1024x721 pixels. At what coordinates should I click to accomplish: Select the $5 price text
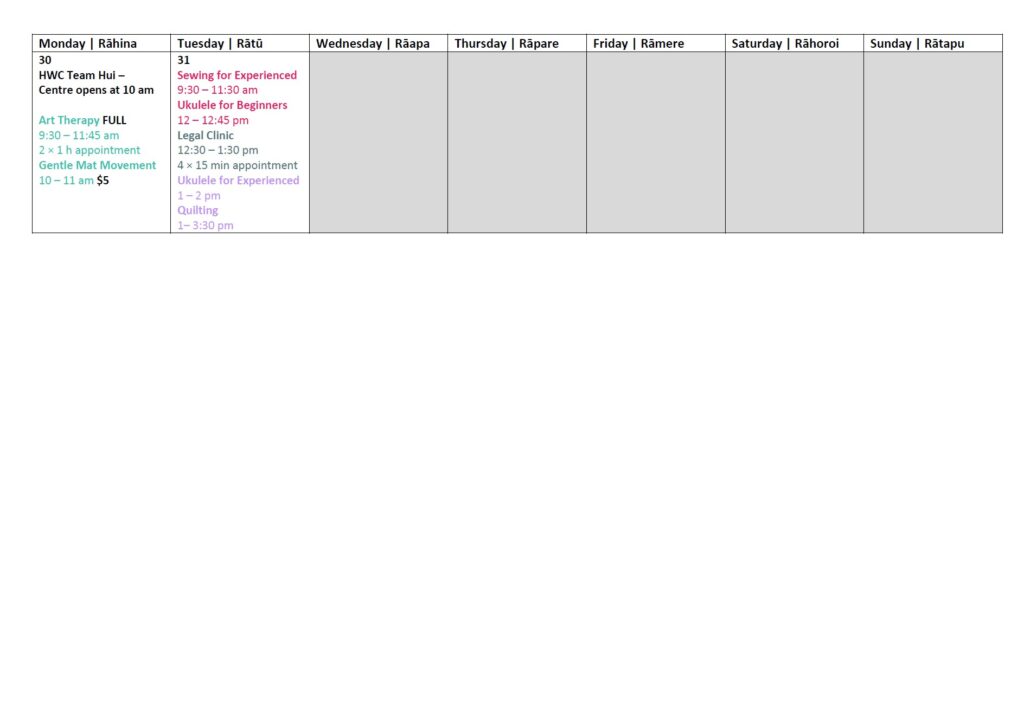pyautogui.click(x=103, y=181)
